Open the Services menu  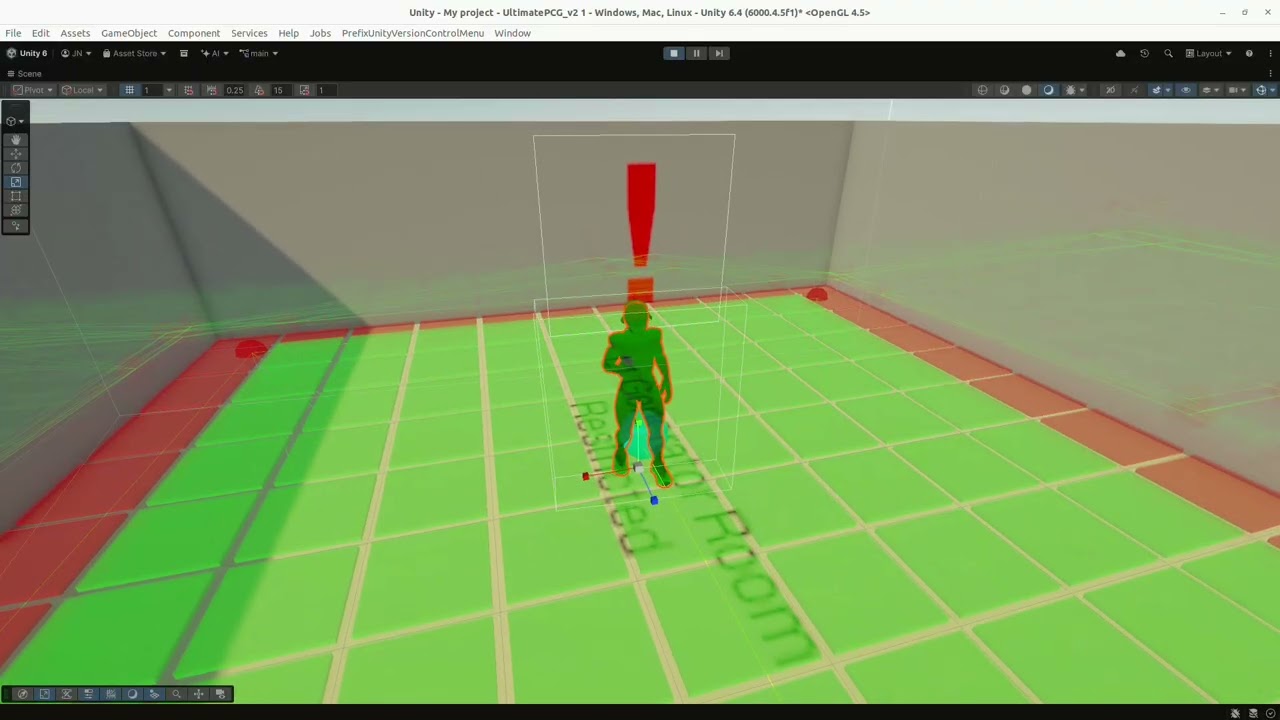click(x=249, y=33)
